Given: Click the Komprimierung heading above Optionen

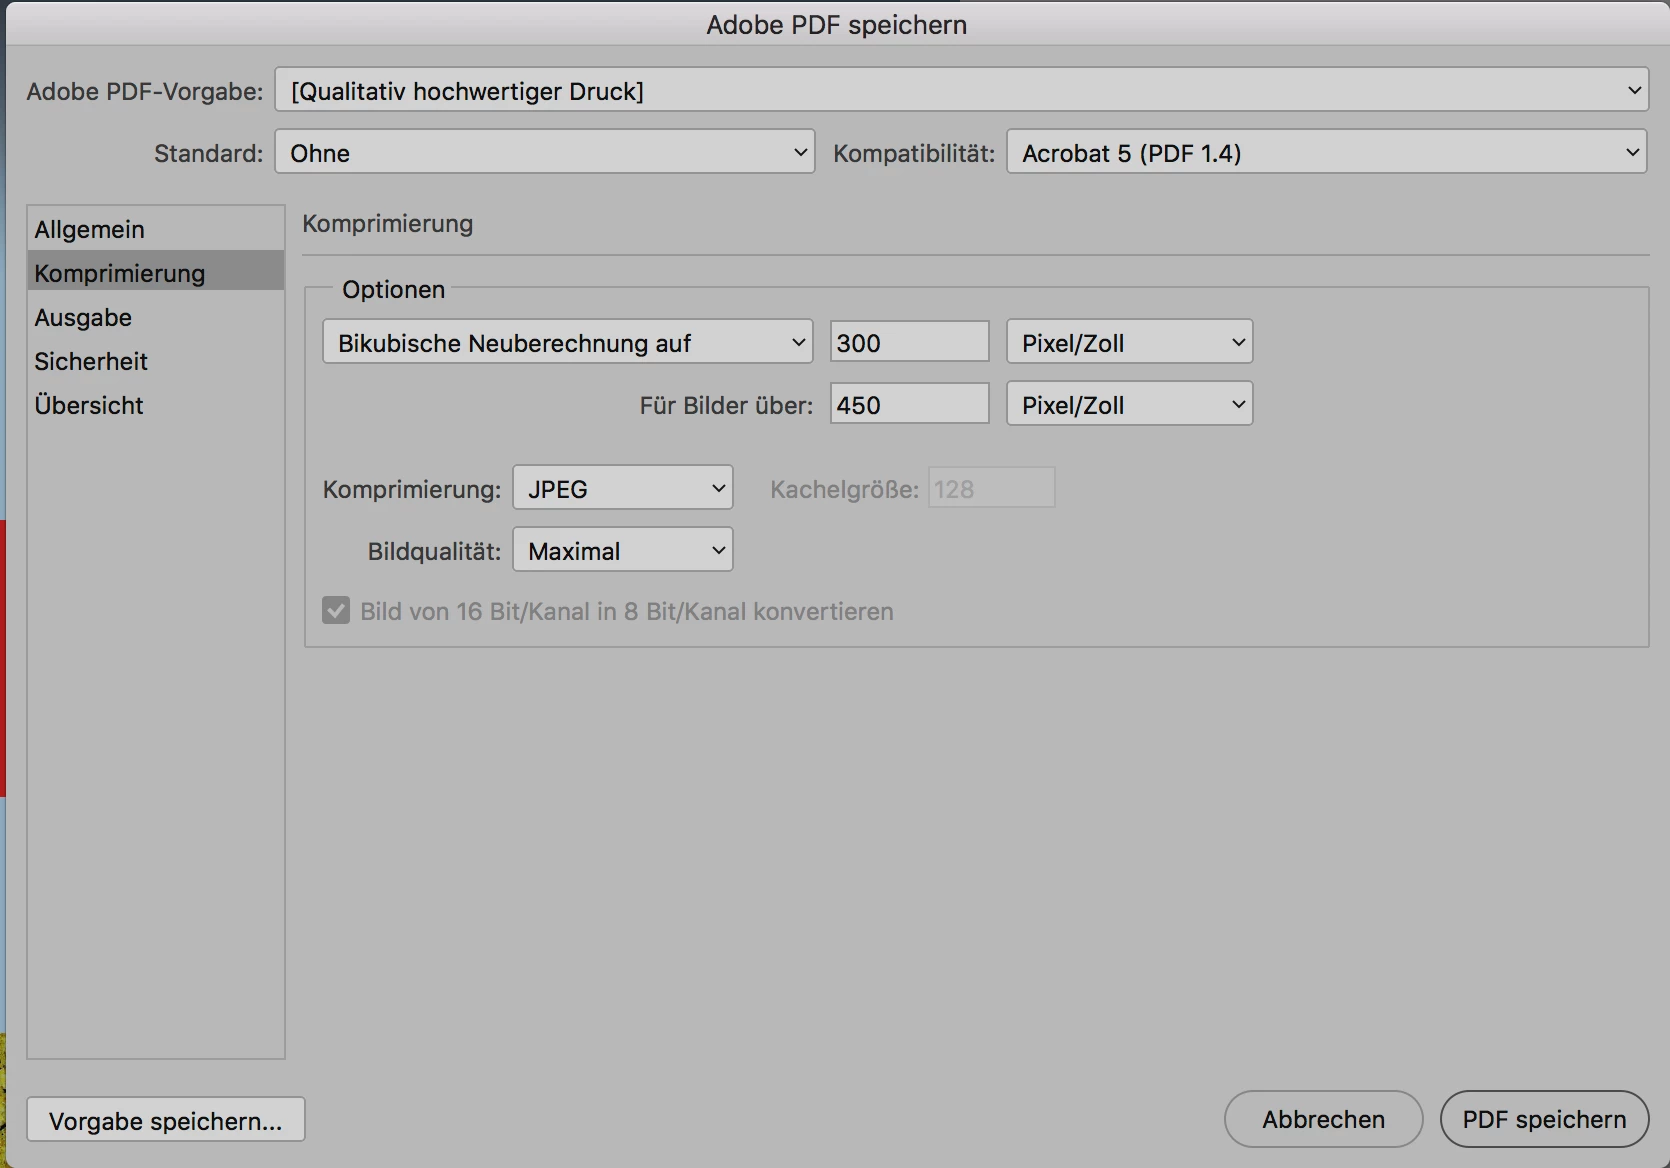Looking at the screenshot, I should click(388, 223).
